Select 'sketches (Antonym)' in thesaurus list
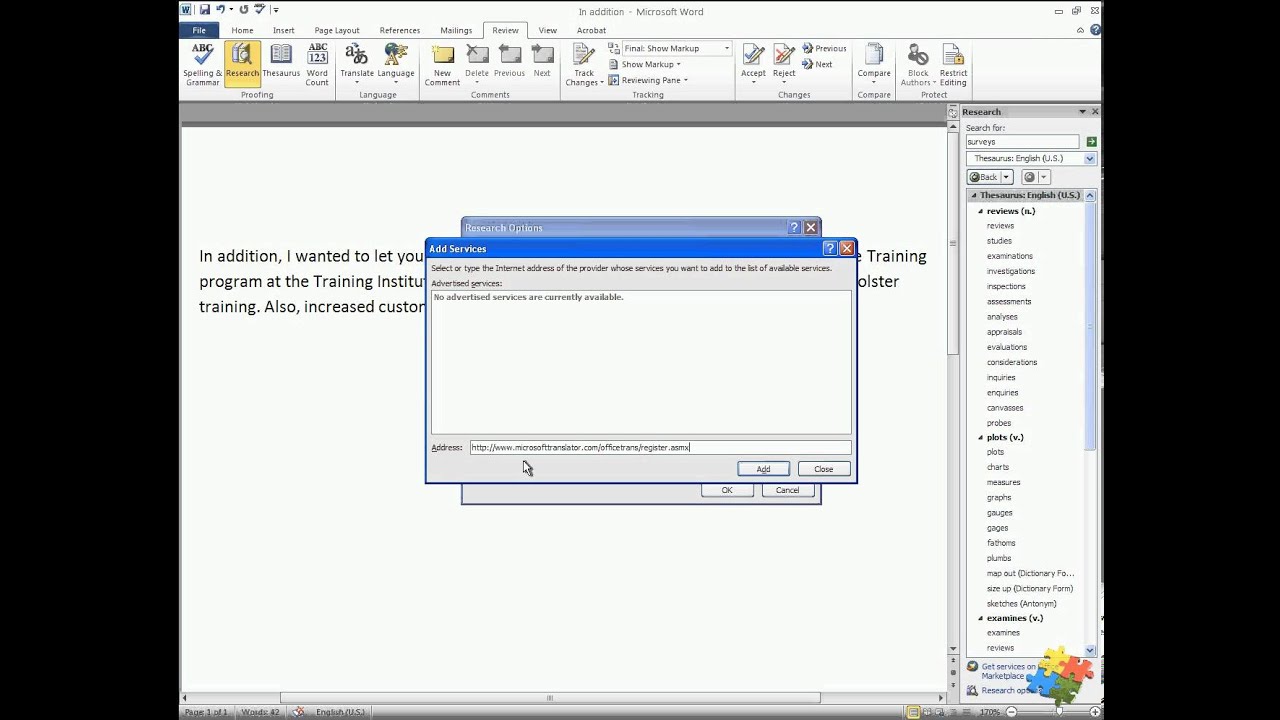The image size is (1280, 720). point(1021,604)
